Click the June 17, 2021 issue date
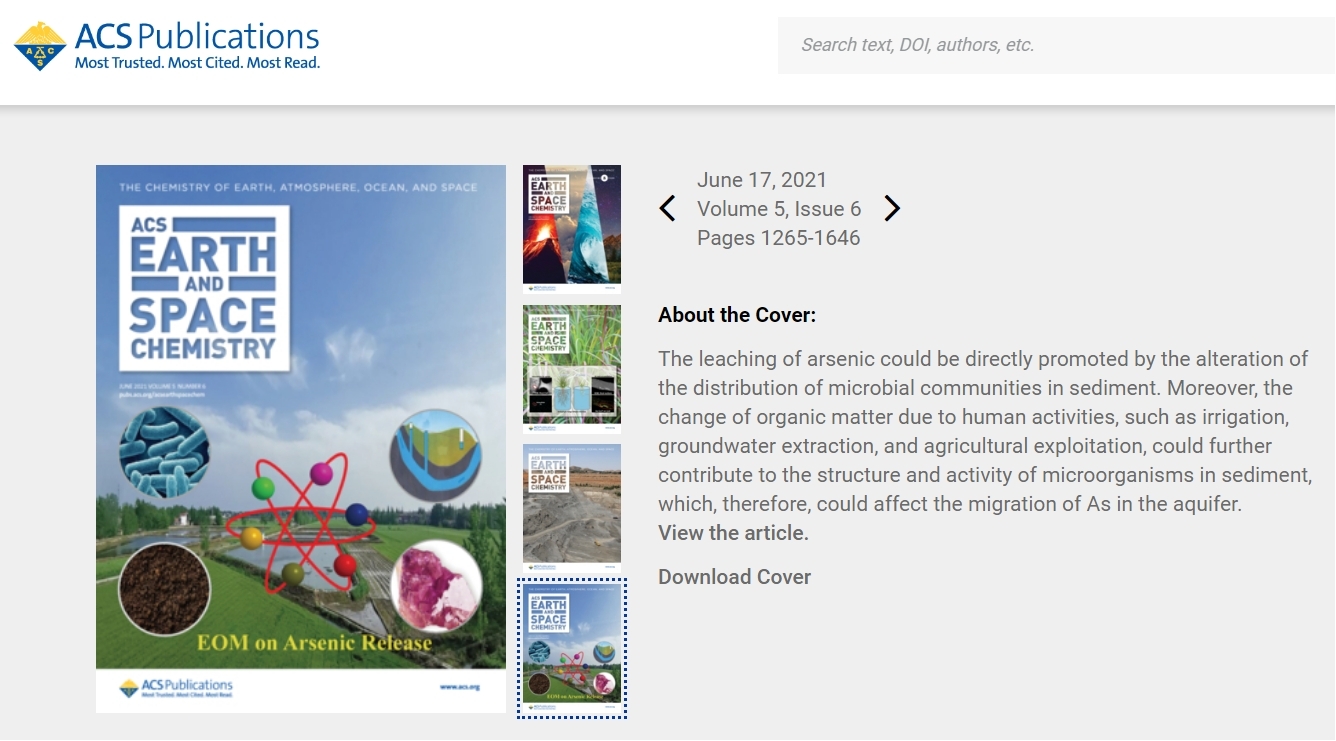 pos(761,180)
